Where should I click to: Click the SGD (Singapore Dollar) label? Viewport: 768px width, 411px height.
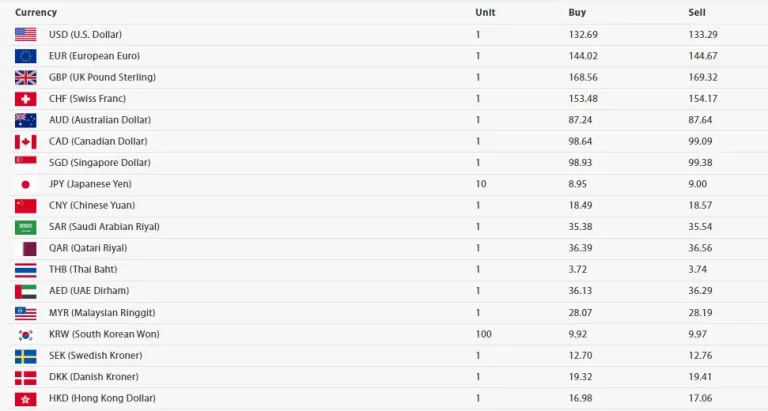click(x=99, y=163)
